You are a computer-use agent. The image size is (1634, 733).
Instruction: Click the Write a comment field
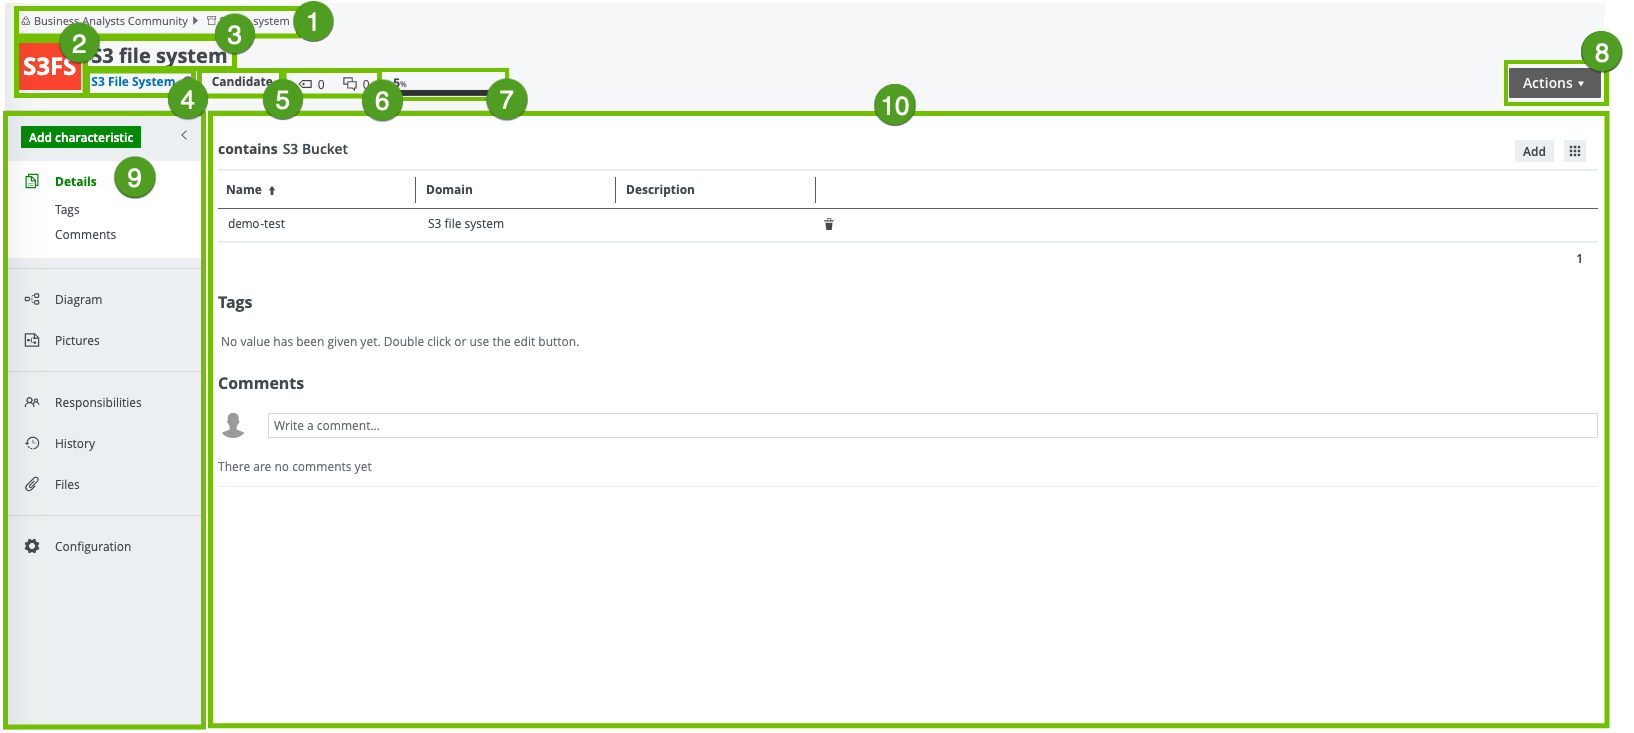click(931, 426)
